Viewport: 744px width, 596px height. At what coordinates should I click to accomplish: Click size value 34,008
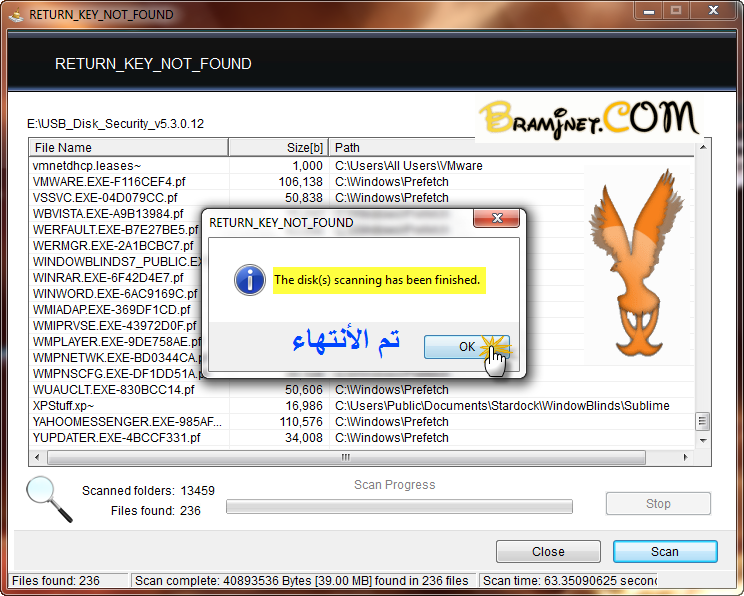click(304, 438)
